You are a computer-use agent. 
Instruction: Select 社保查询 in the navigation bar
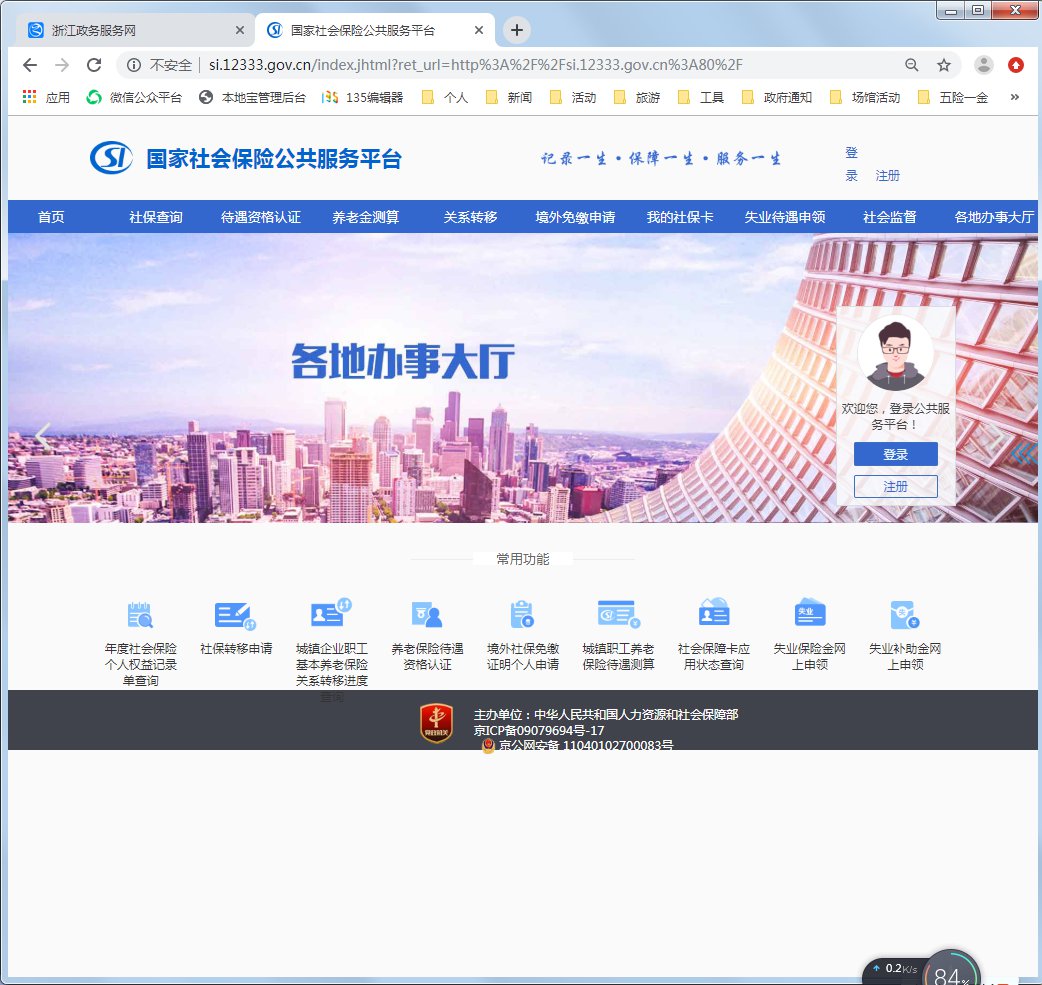click(156, 217)
